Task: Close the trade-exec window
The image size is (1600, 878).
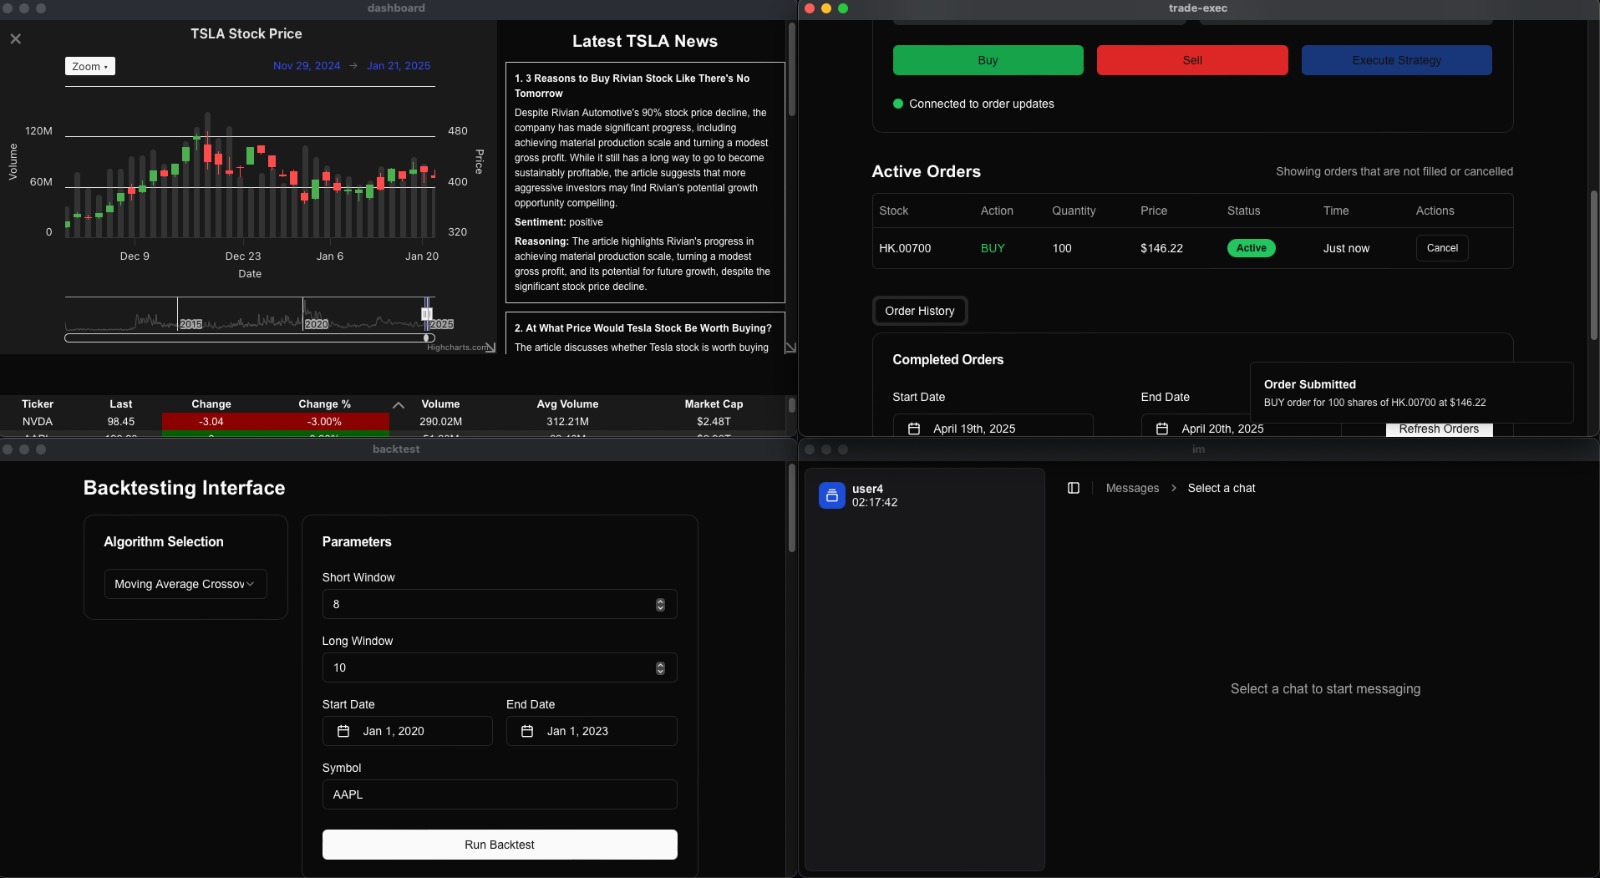Action: click(x=810, y=8)
